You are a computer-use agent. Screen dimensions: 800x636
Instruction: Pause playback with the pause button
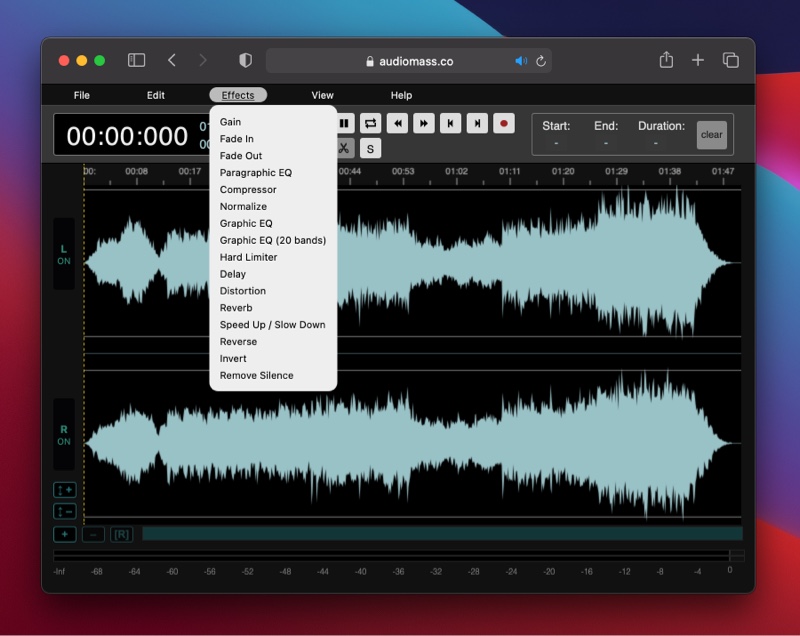(344, 123)
